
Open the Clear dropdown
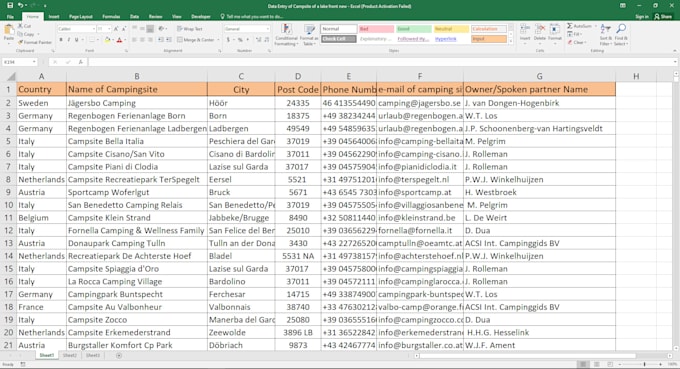click(577, 42)
